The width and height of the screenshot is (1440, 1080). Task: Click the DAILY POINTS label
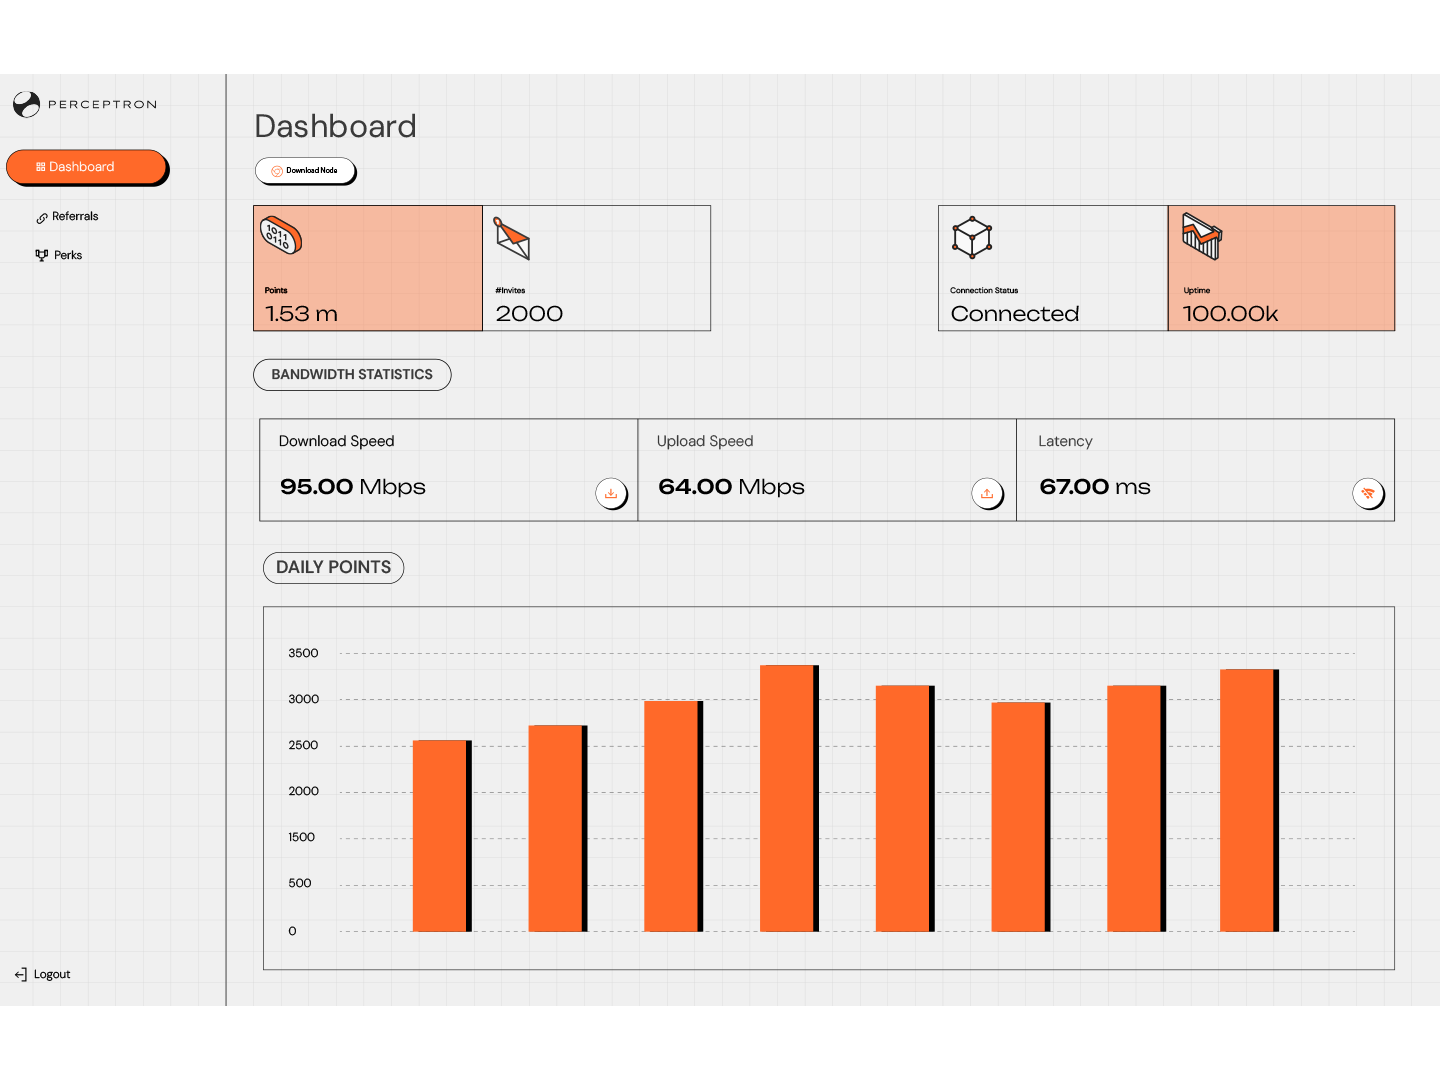[x=333, y=567]
